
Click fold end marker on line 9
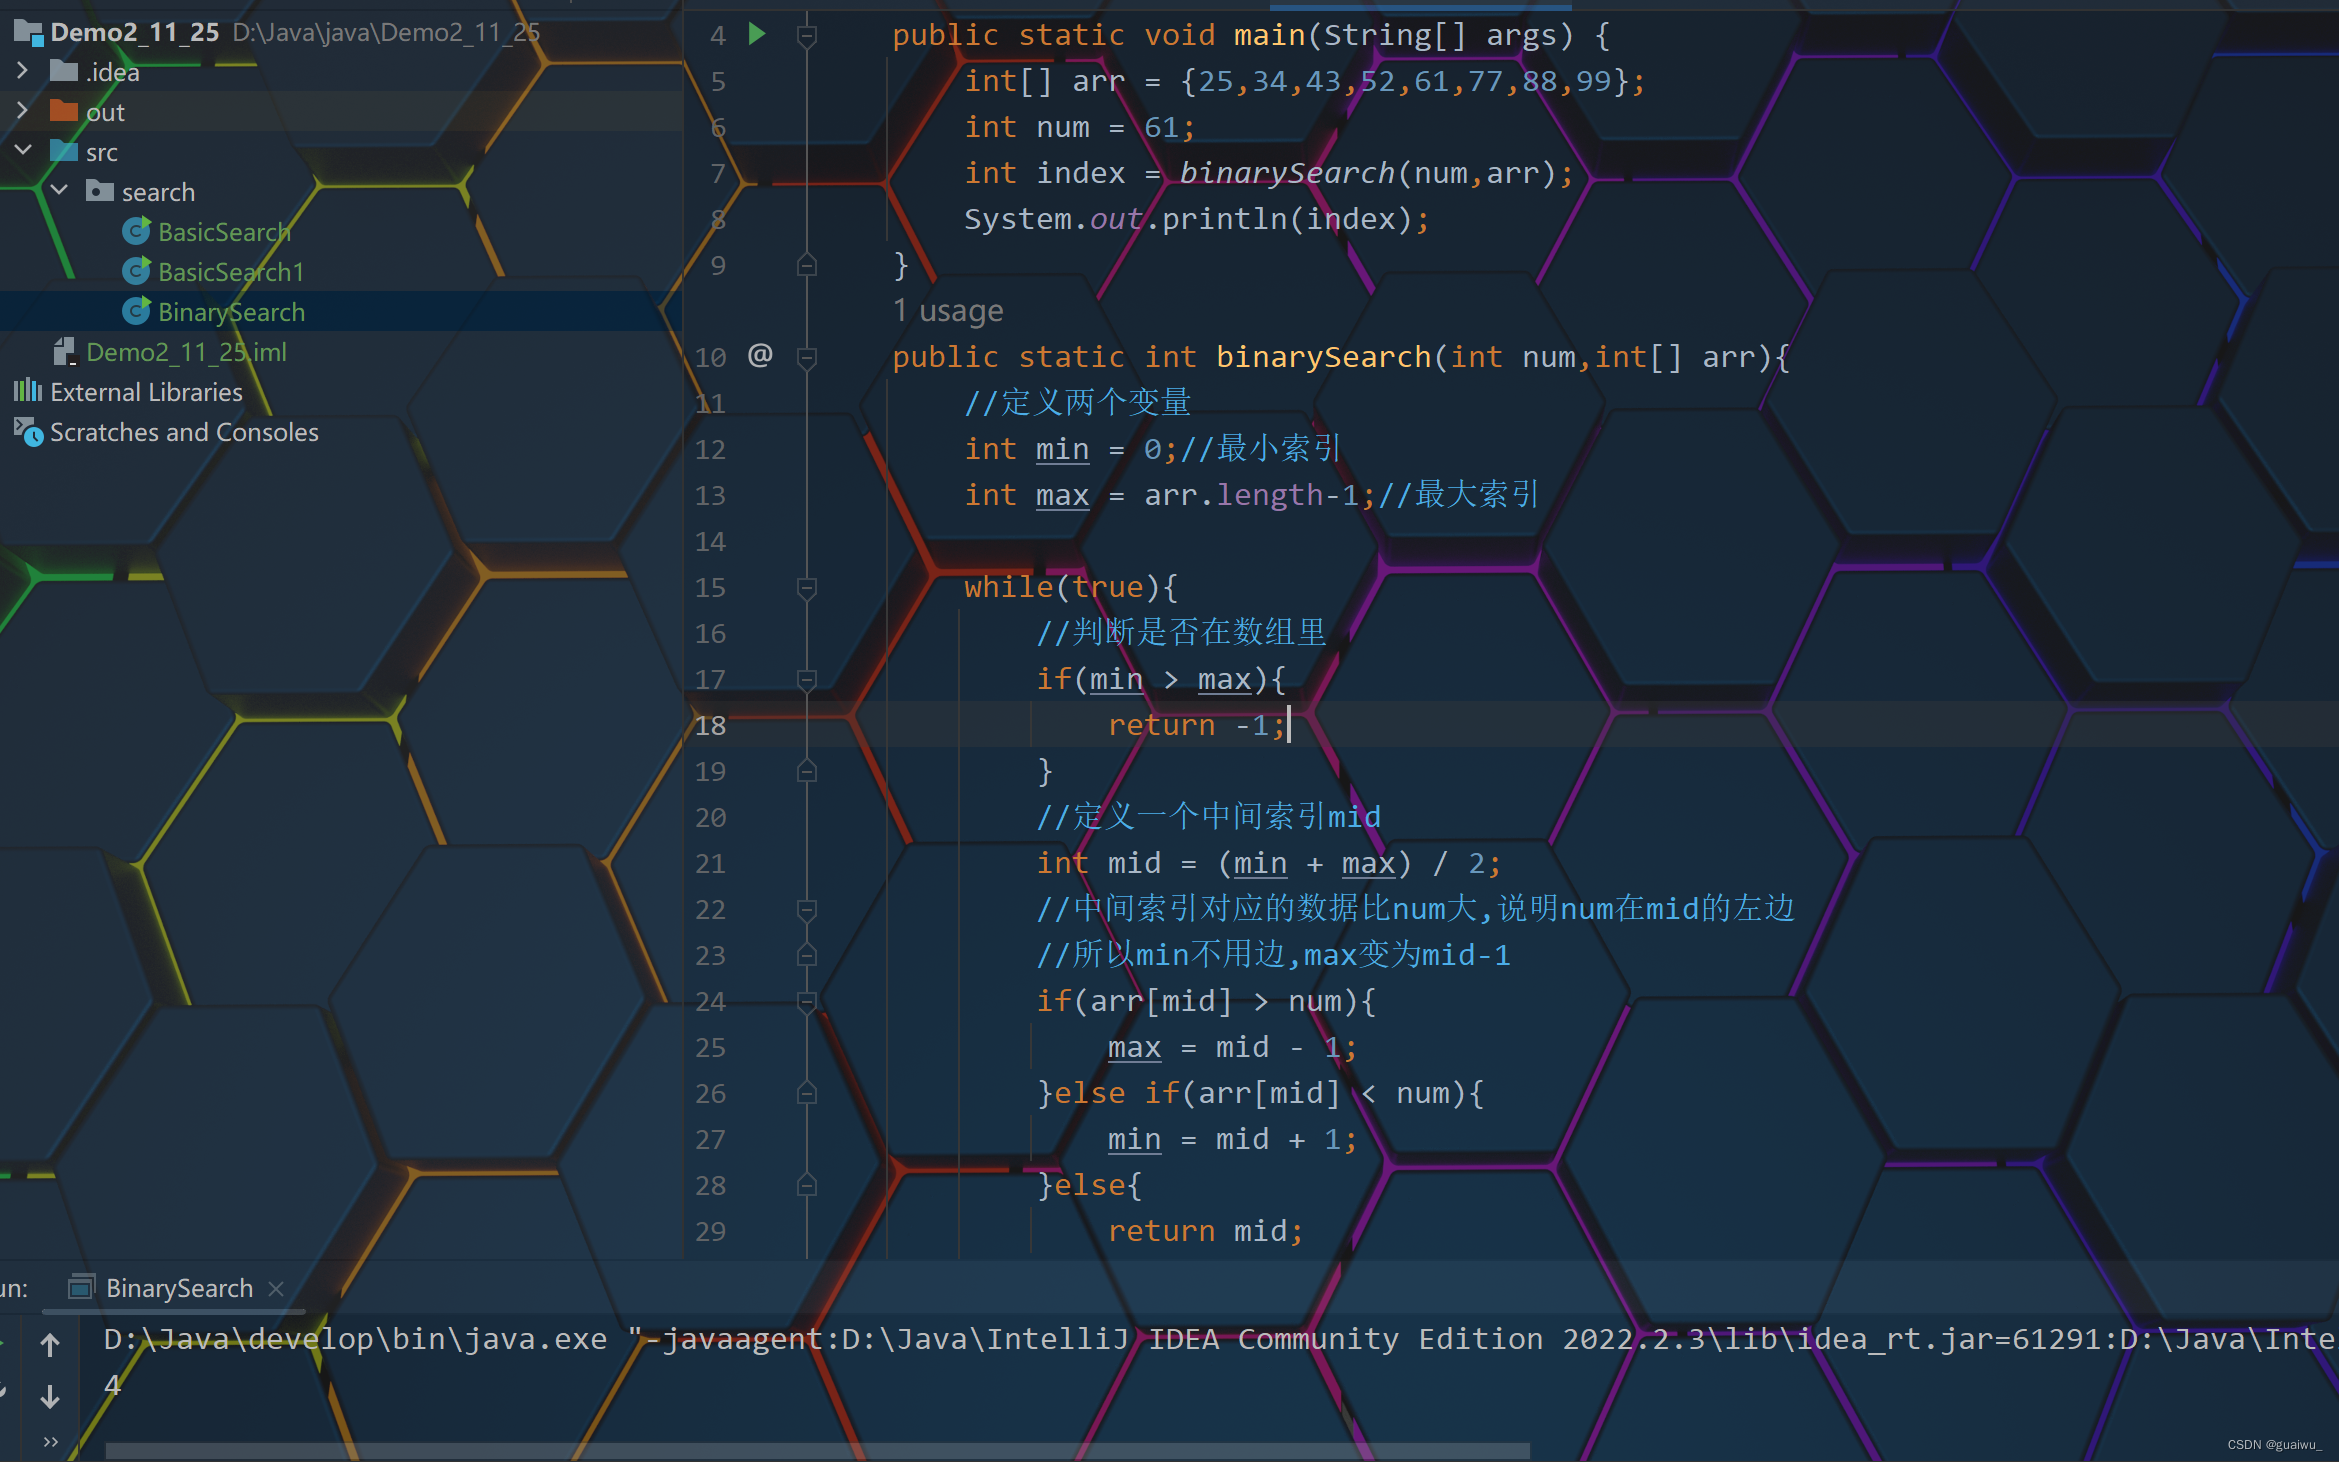tap(807, 266)
